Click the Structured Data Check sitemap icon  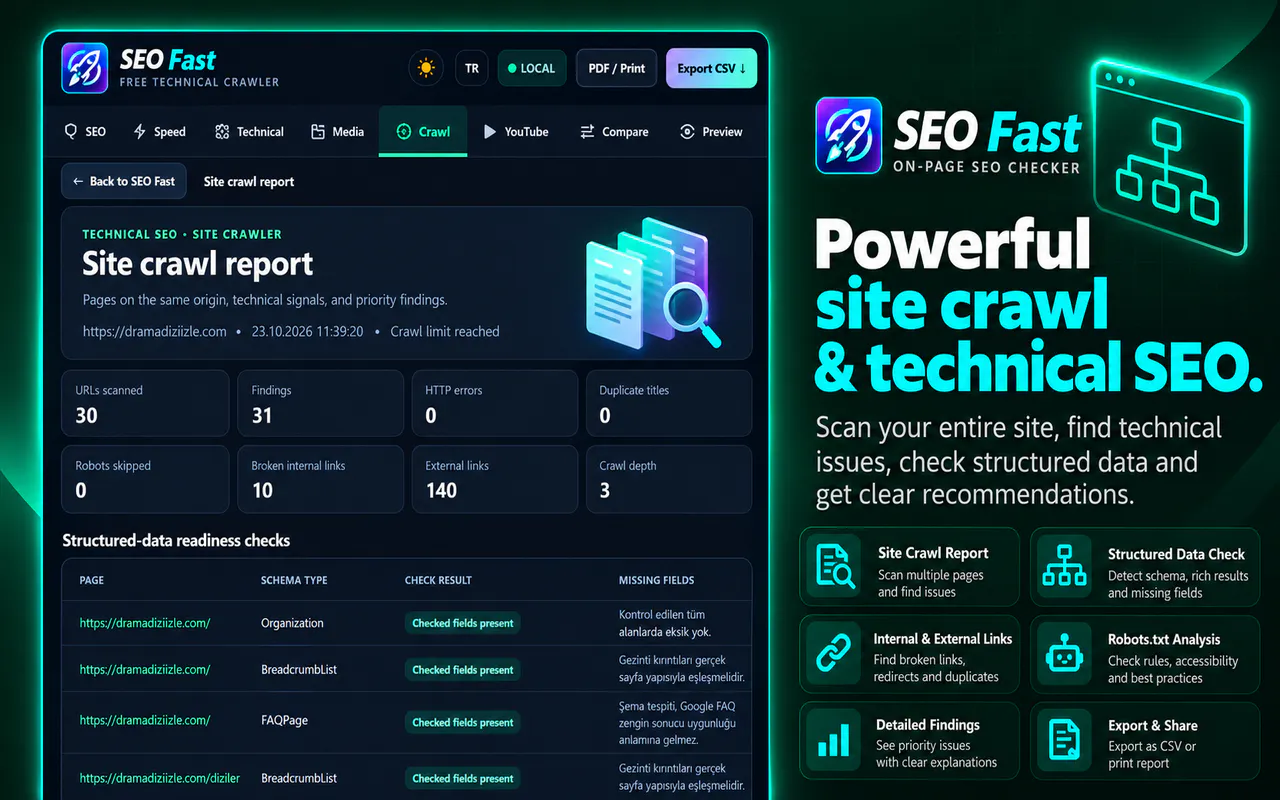(1064, 567)
